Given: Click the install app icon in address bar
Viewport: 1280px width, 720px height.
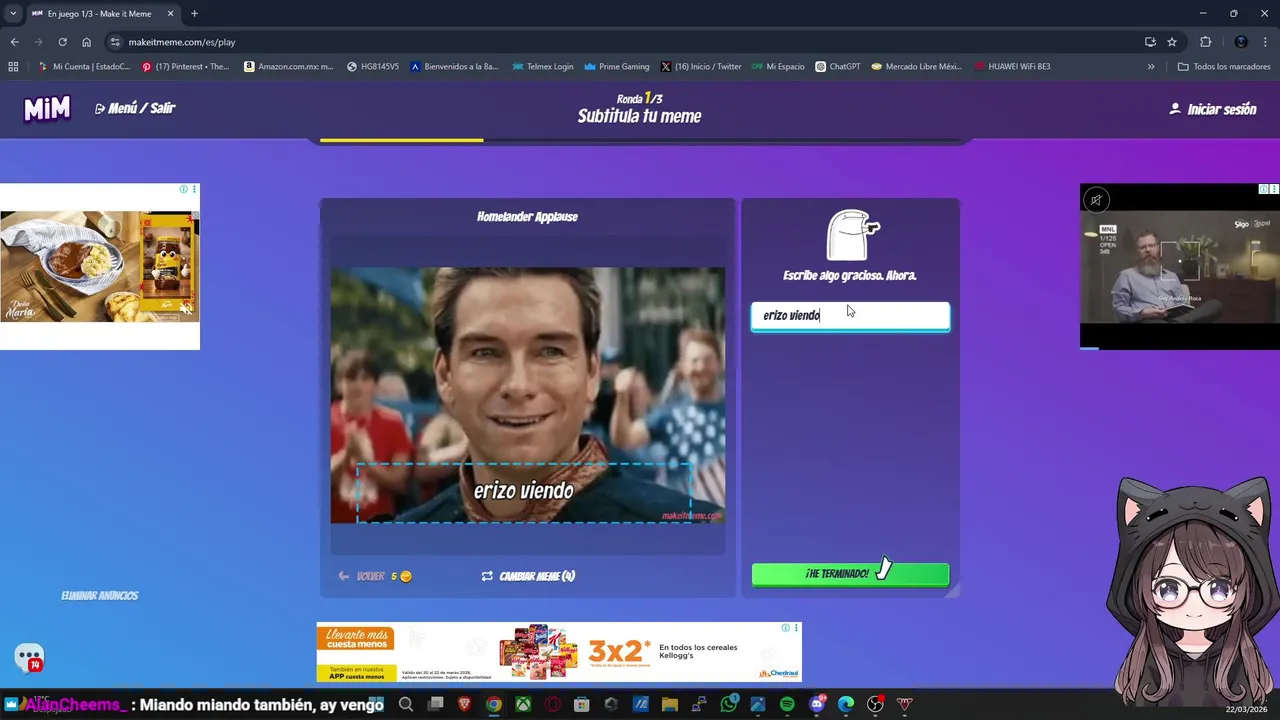Looking at the screenshot, I should tap(1150, 42).
